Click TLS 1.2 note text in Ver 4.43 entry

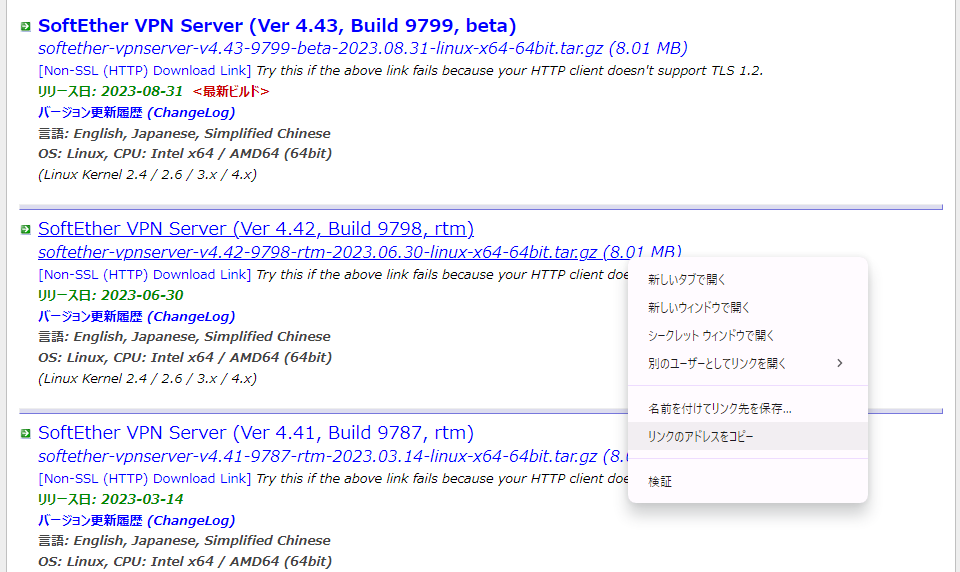pos(509,70)
